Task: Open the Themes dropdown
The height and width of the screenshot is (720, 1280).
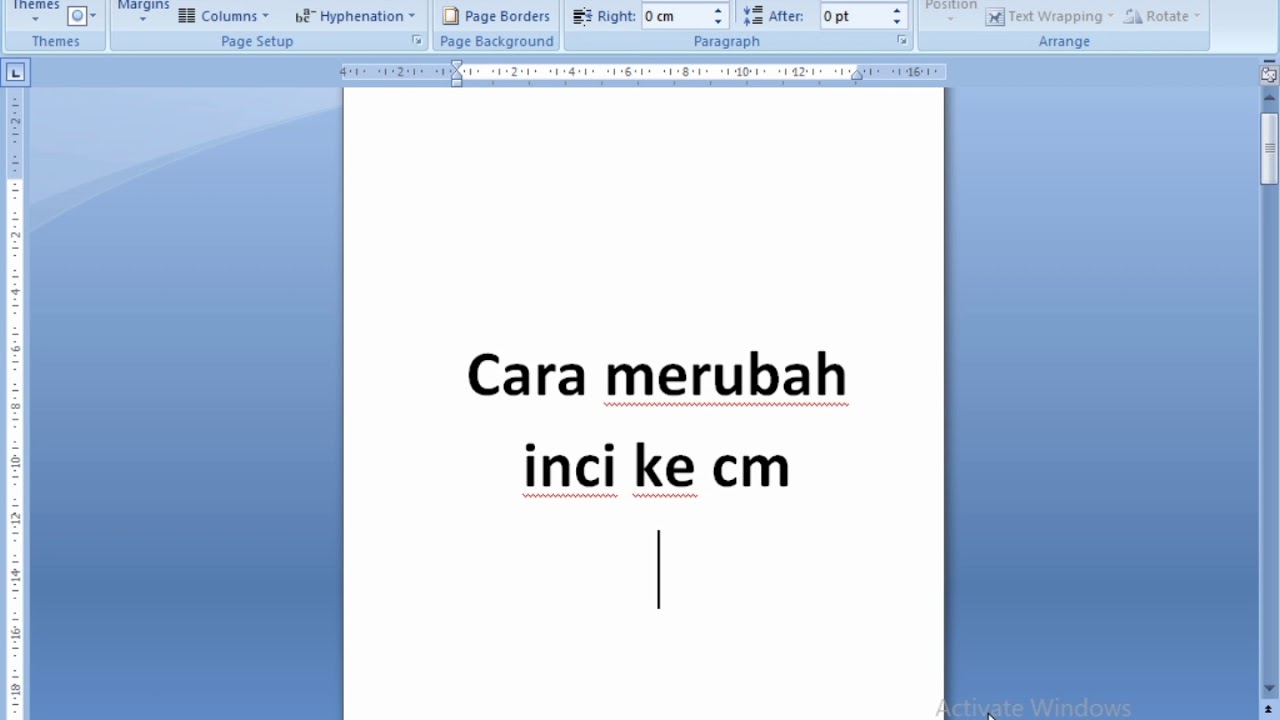Action: 35,11
